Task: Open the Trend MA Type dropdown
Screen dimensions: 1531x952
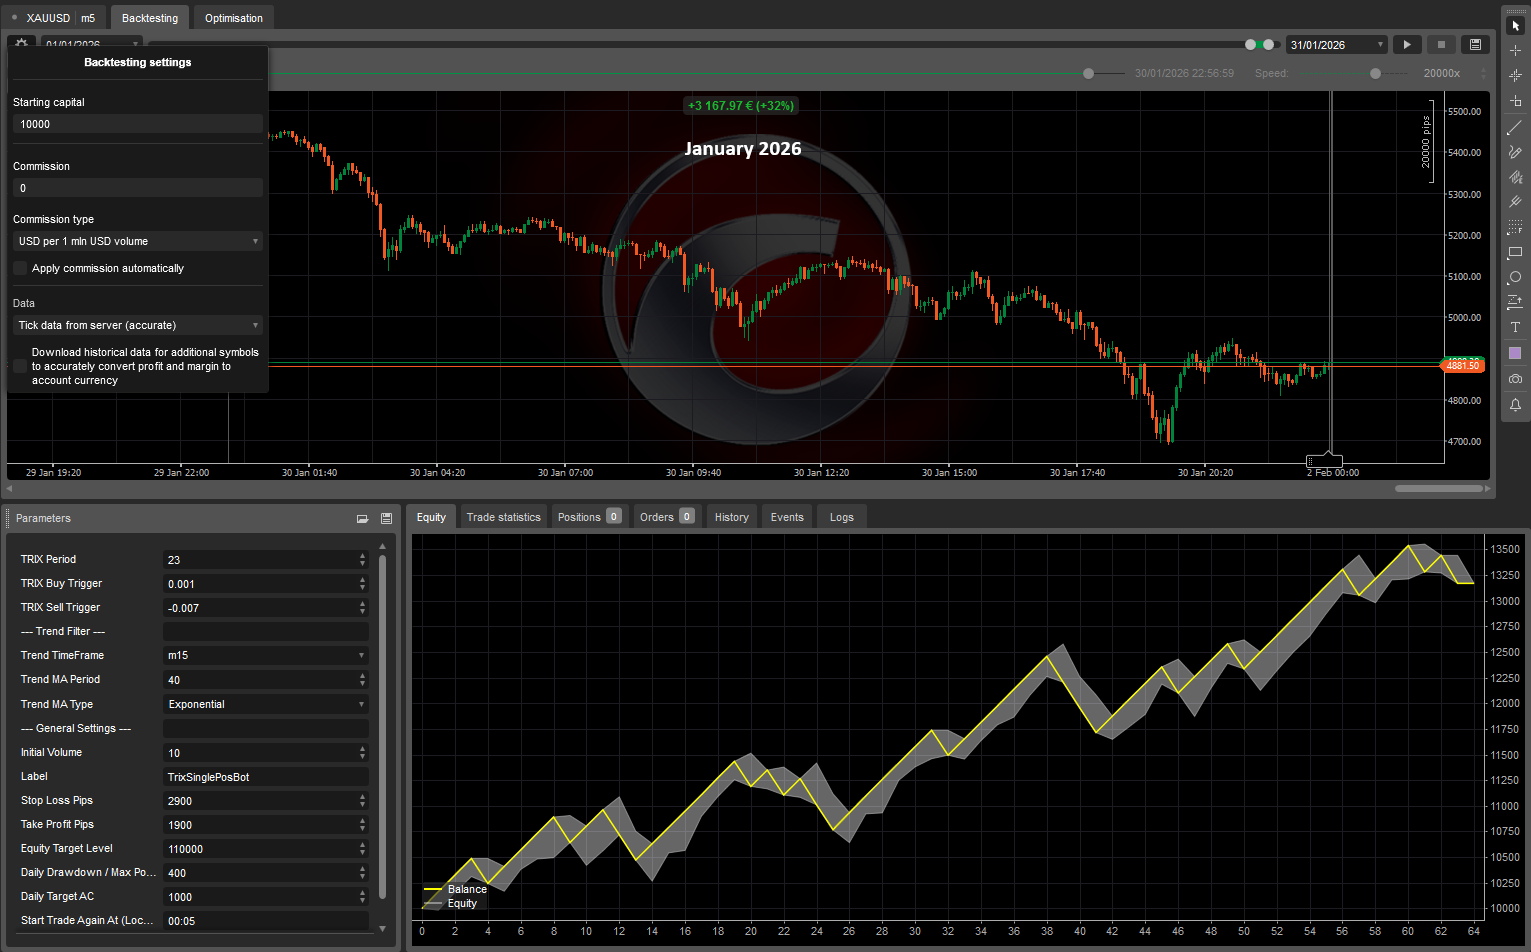Action: click(x=265, y=704)
